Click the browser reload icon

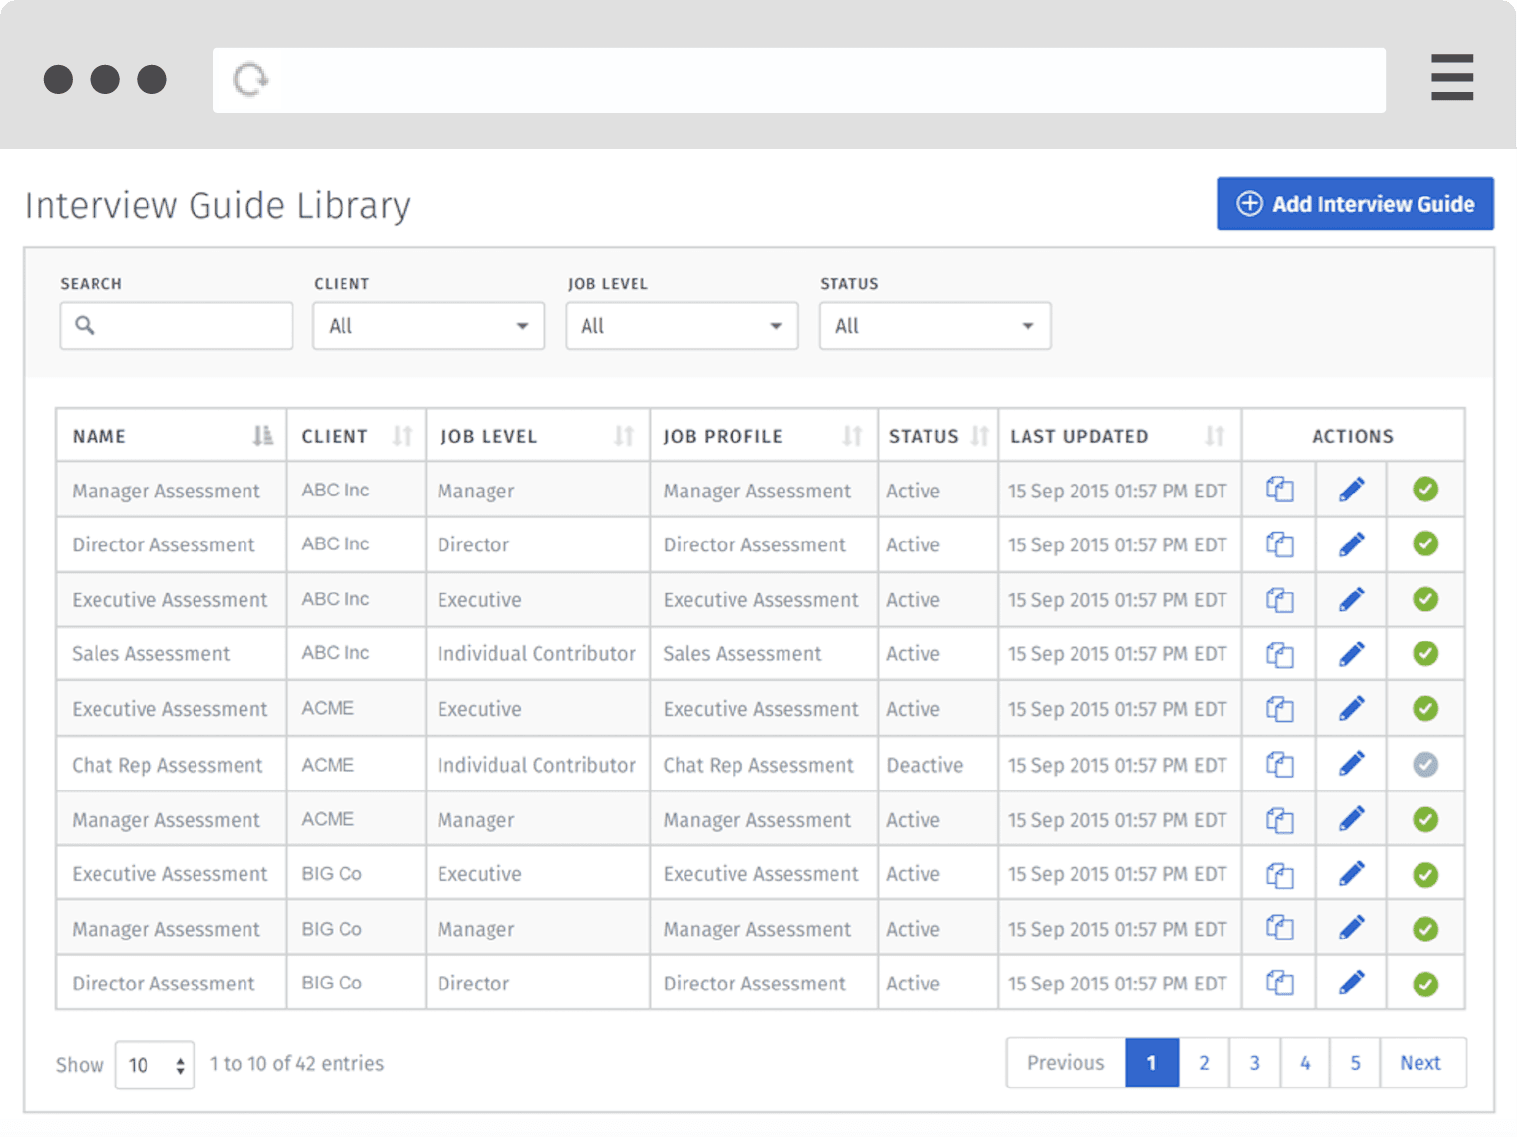[x=250, y=79]
